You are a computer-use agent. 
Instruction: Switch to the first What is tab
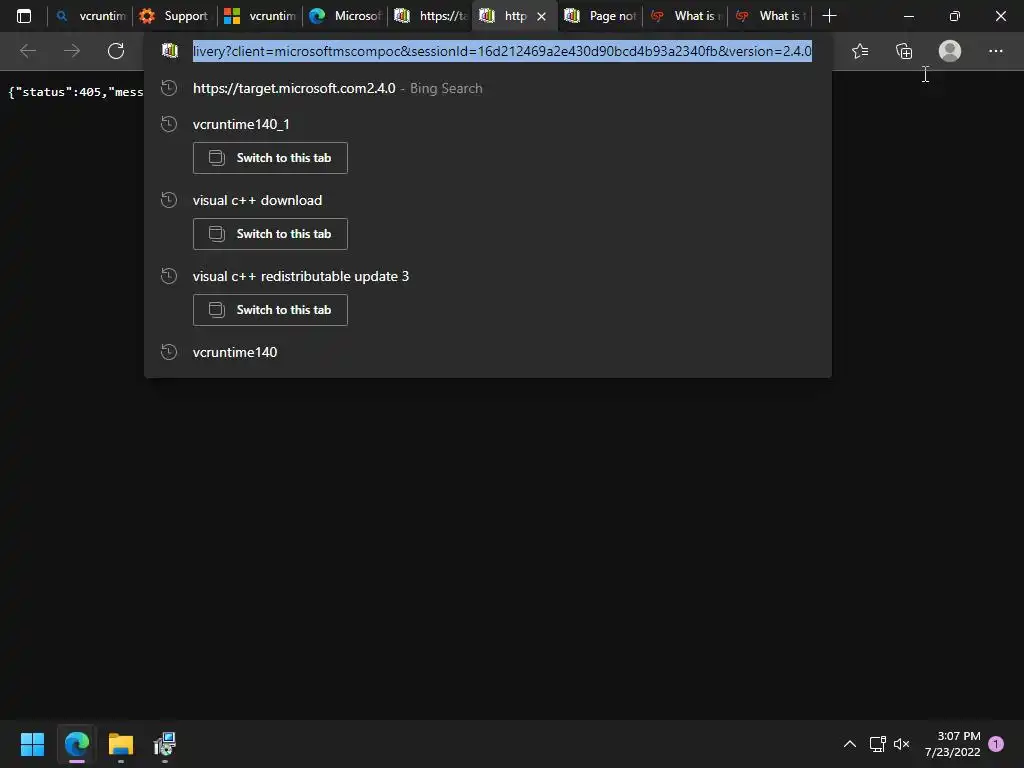pyautogui.click(x=684, y=16)
